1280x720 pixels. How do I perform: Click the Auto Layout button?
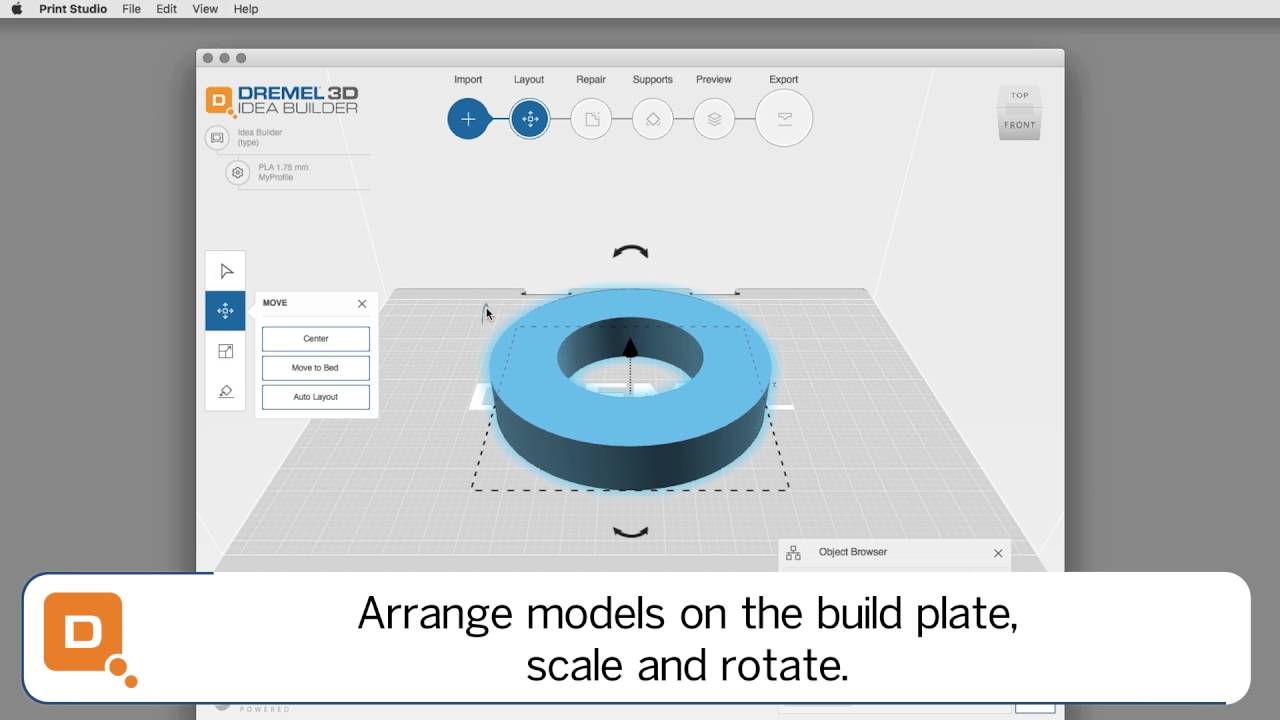pos(316,397)
